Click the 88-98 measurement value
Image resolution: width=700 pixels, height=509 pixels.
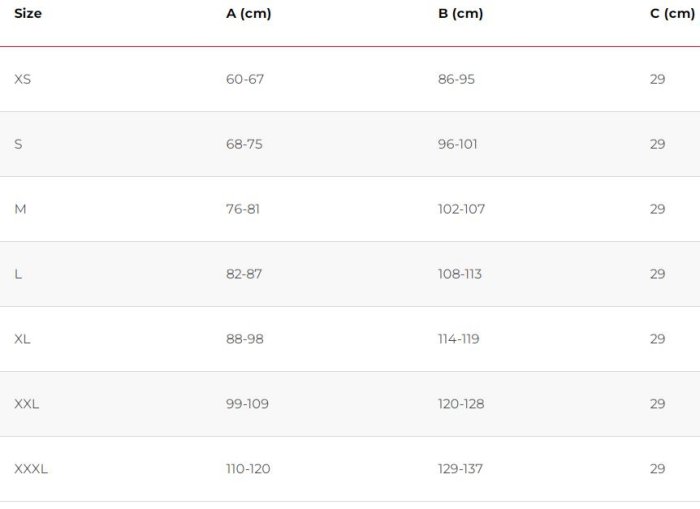(245, 339)
